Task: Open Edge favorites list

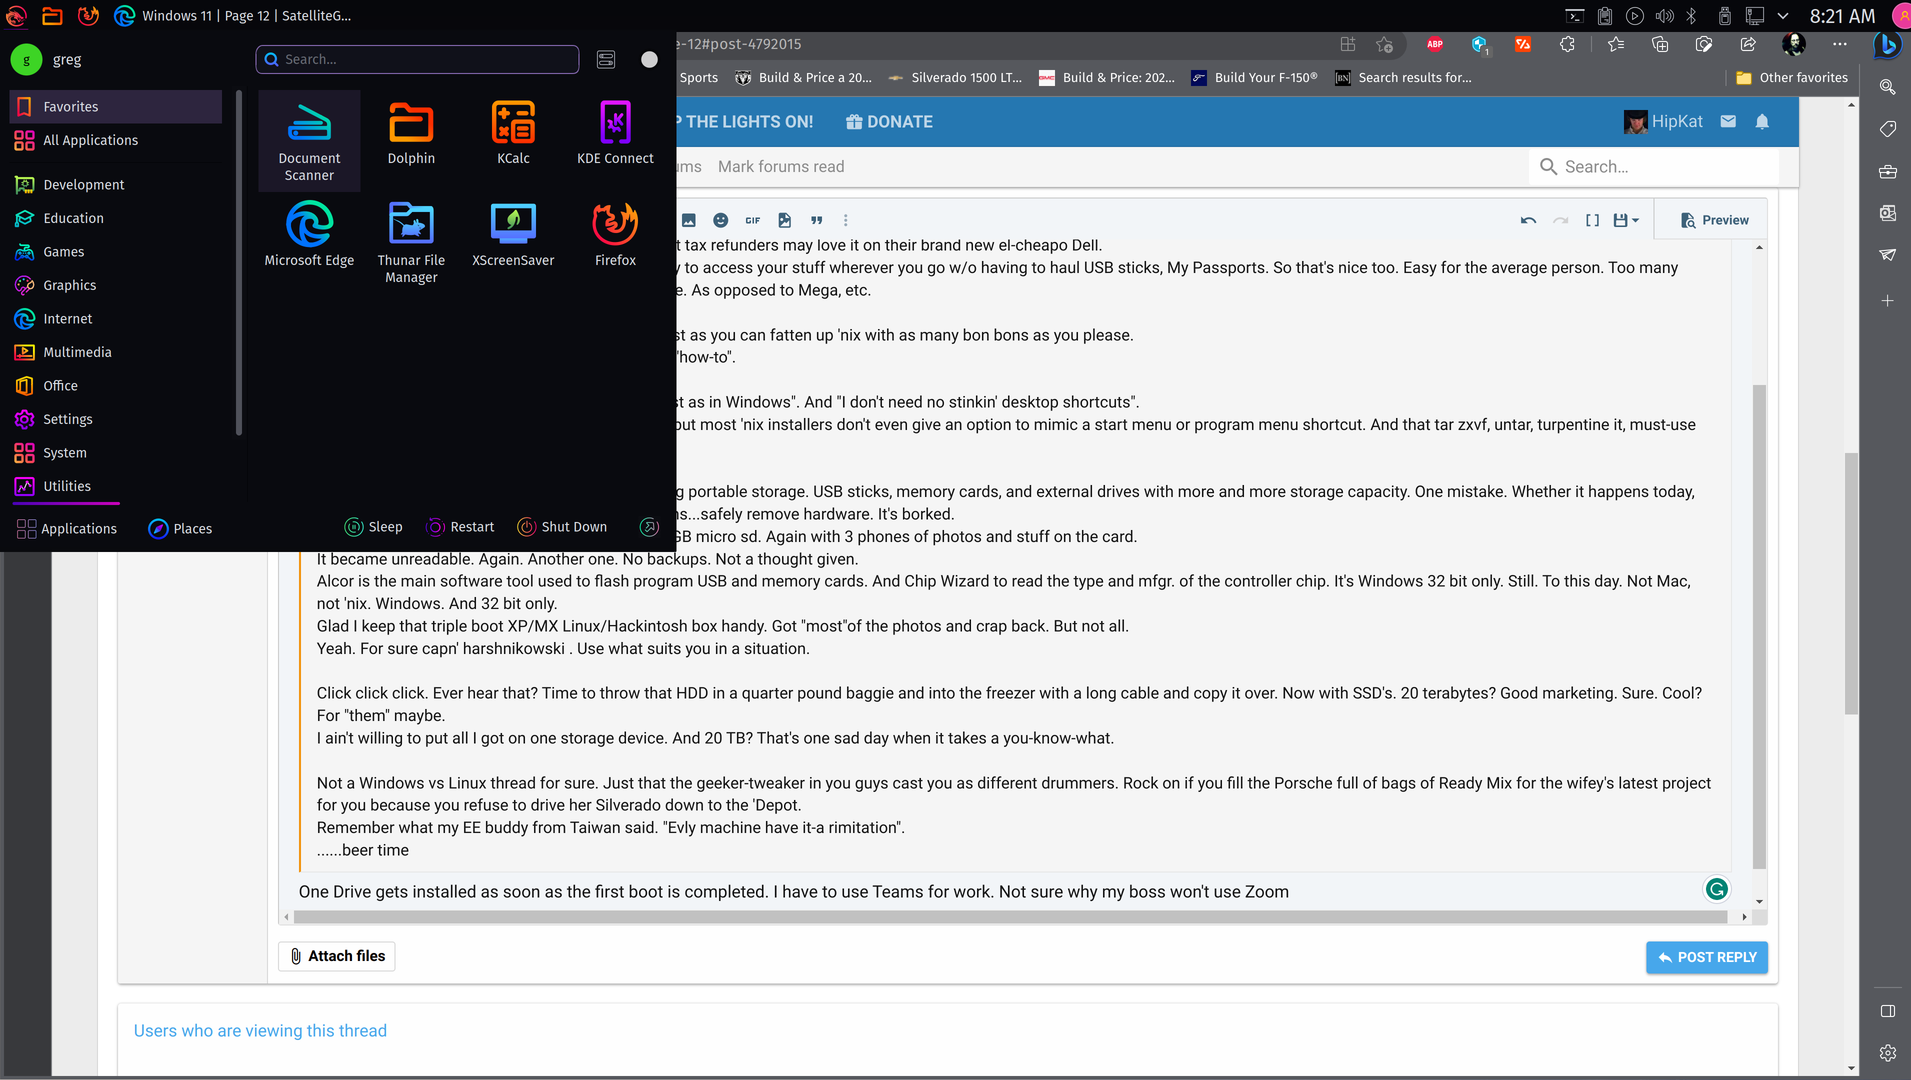Action: [1616, 44]
